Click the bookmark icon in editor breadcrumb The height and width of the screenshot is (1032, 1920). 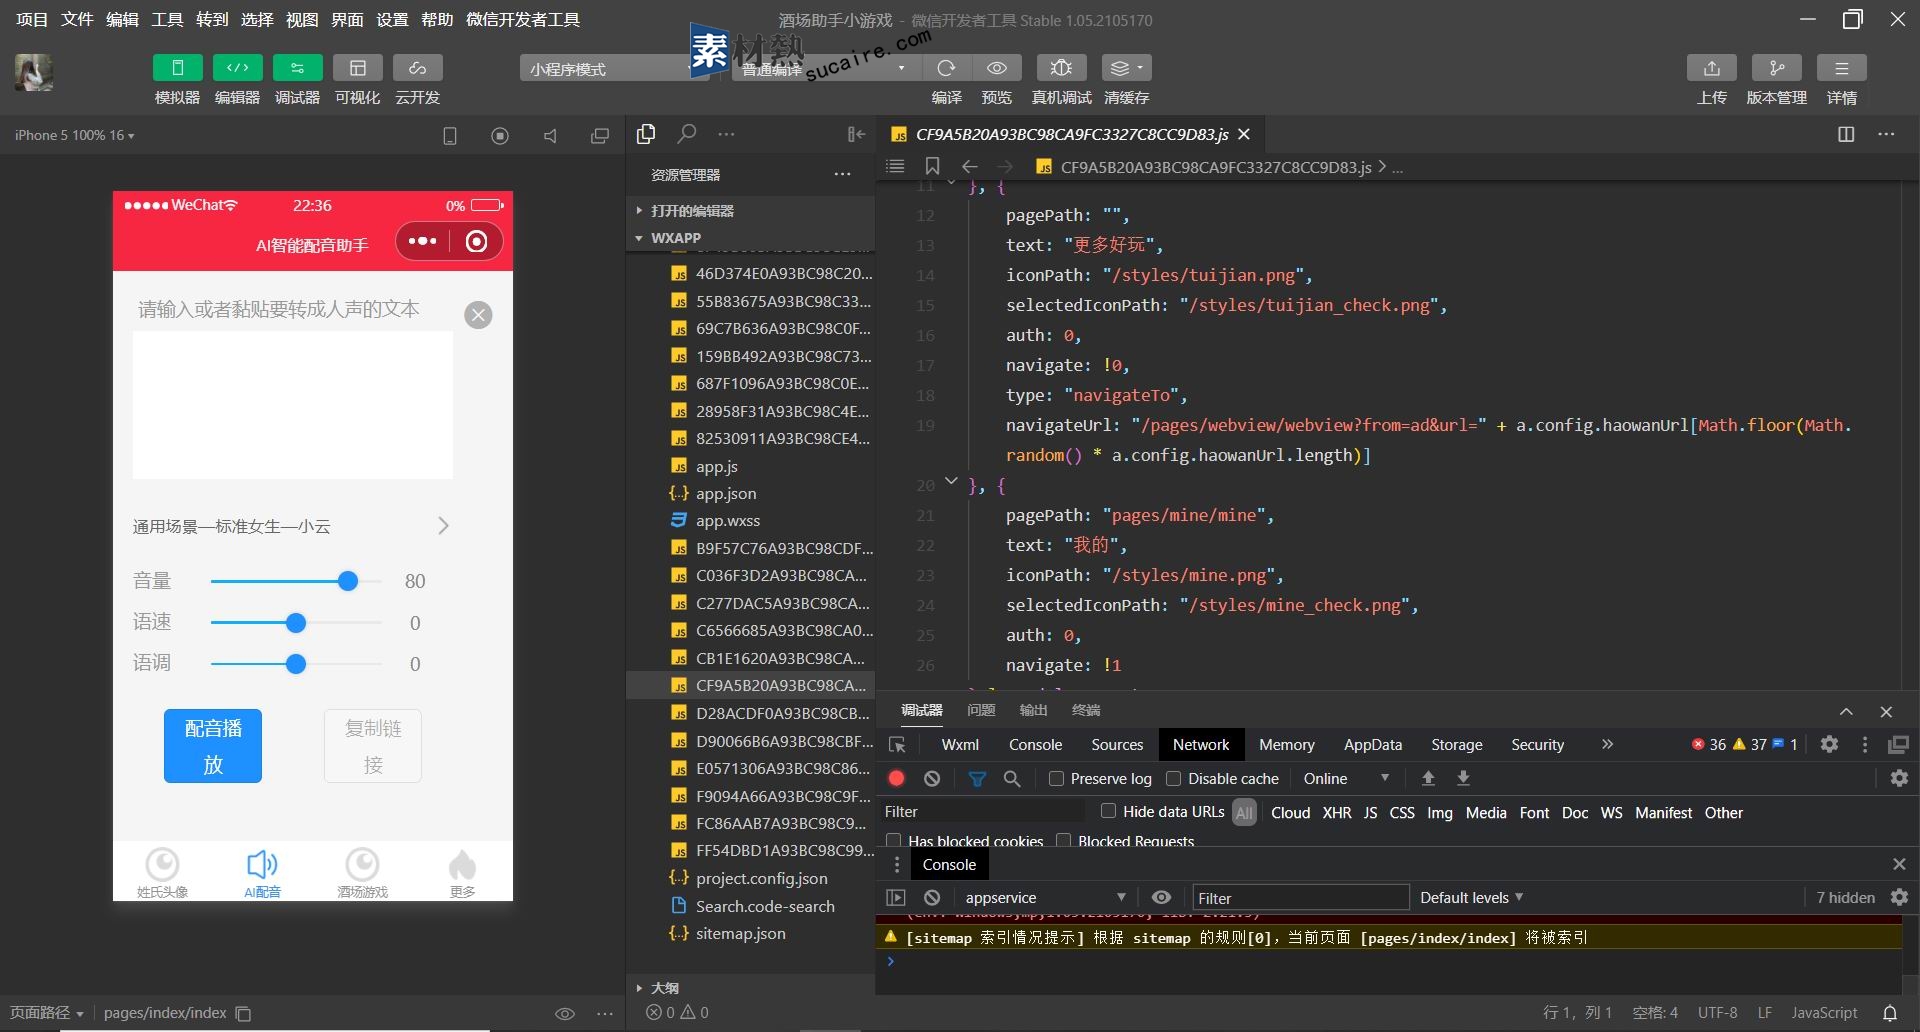(932, 166)
